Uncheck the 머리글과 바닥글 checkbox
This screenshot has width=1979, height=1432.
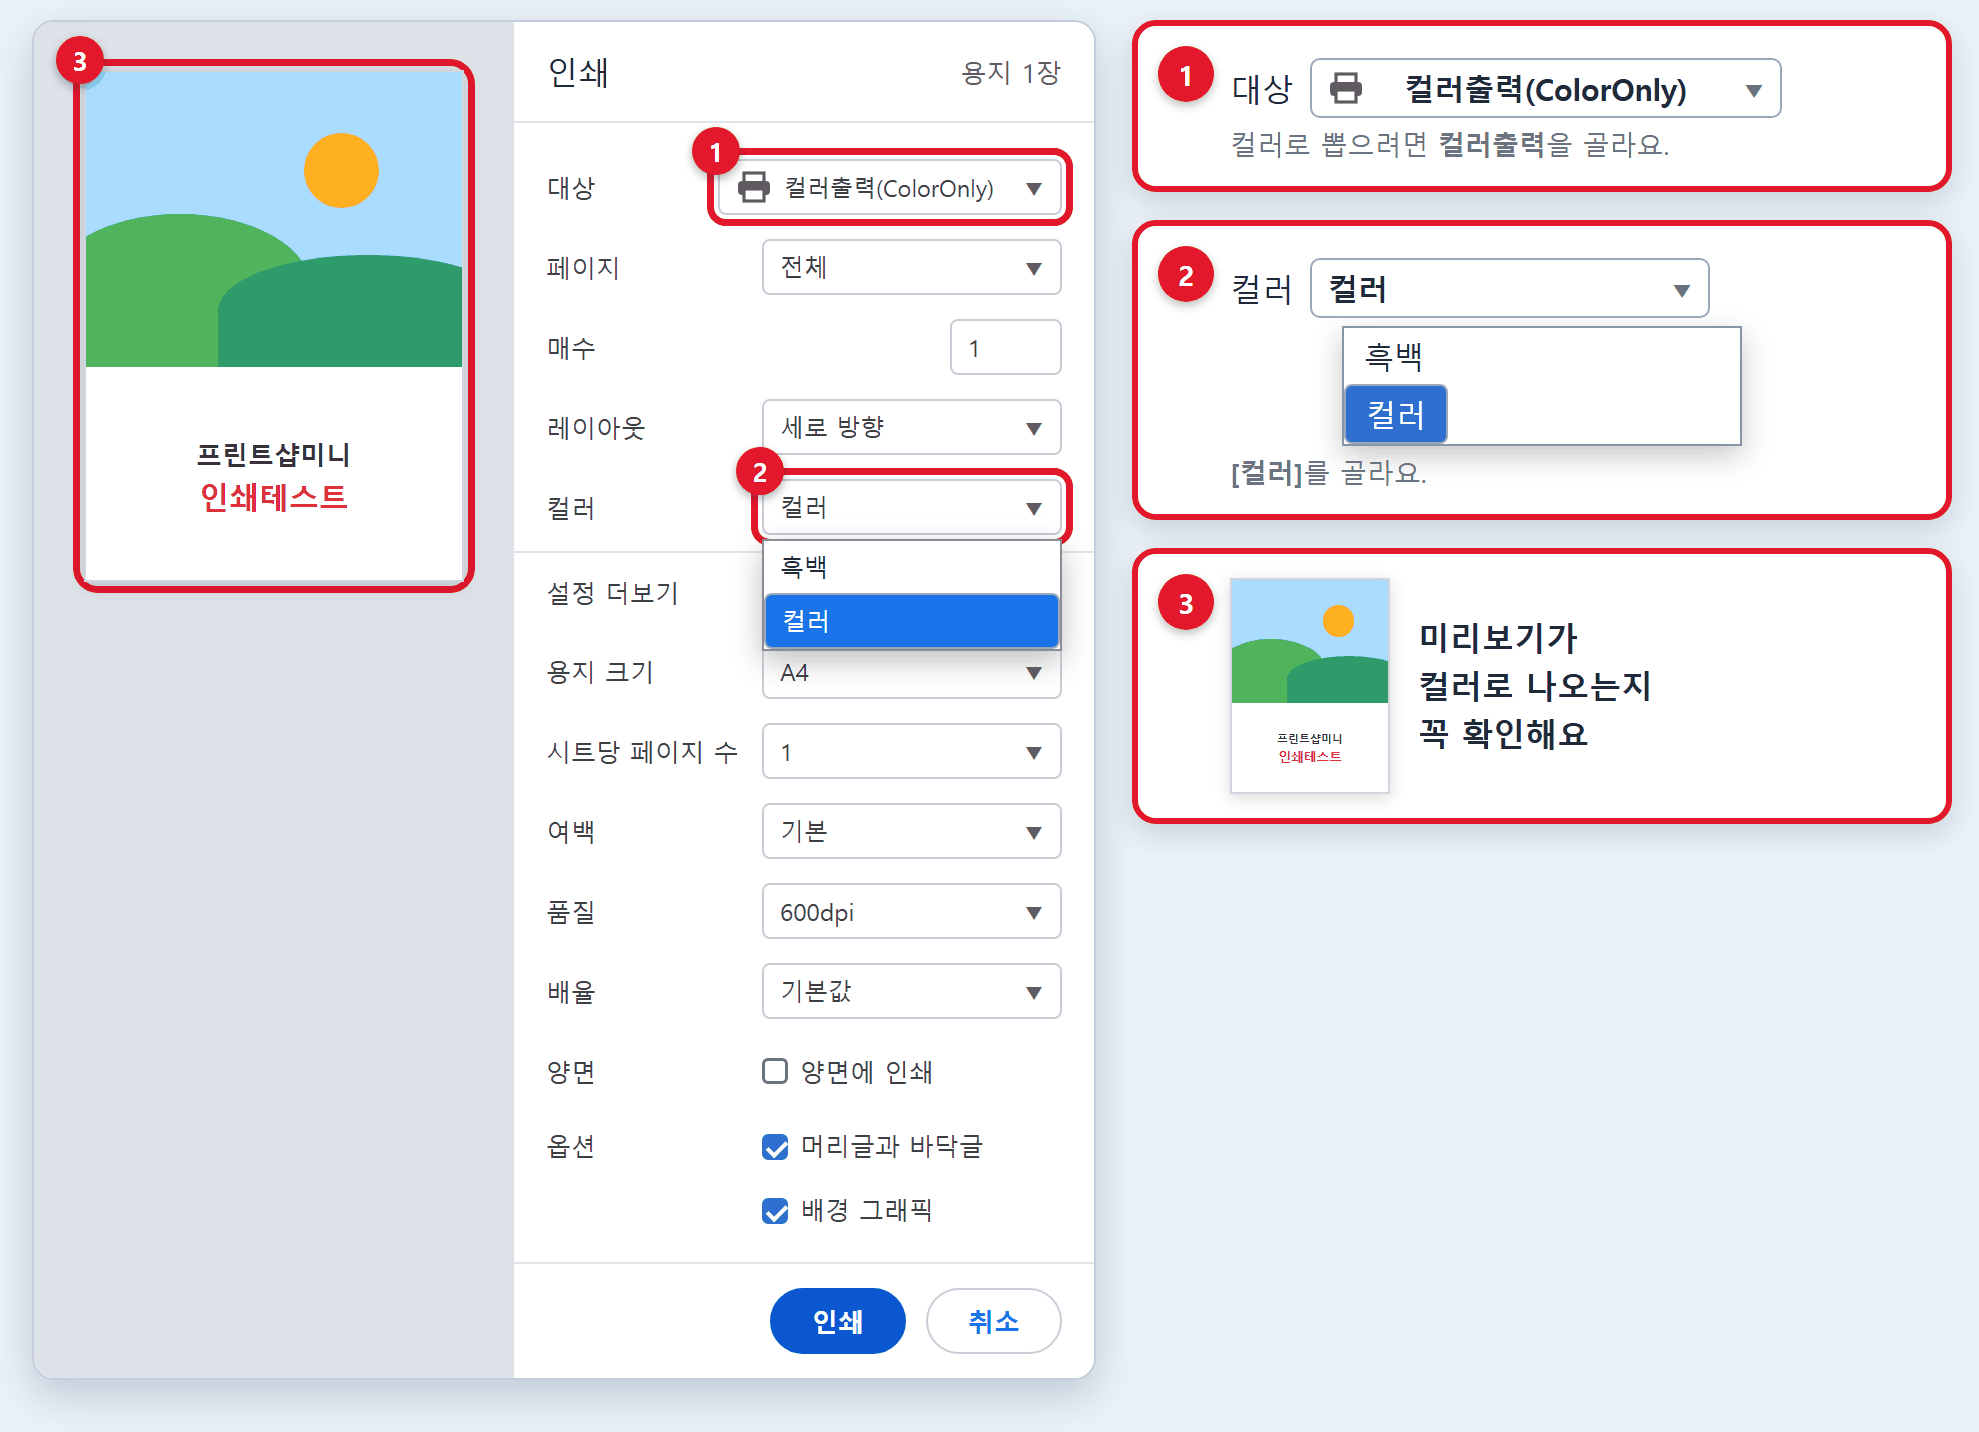(x=775, y=1146)
